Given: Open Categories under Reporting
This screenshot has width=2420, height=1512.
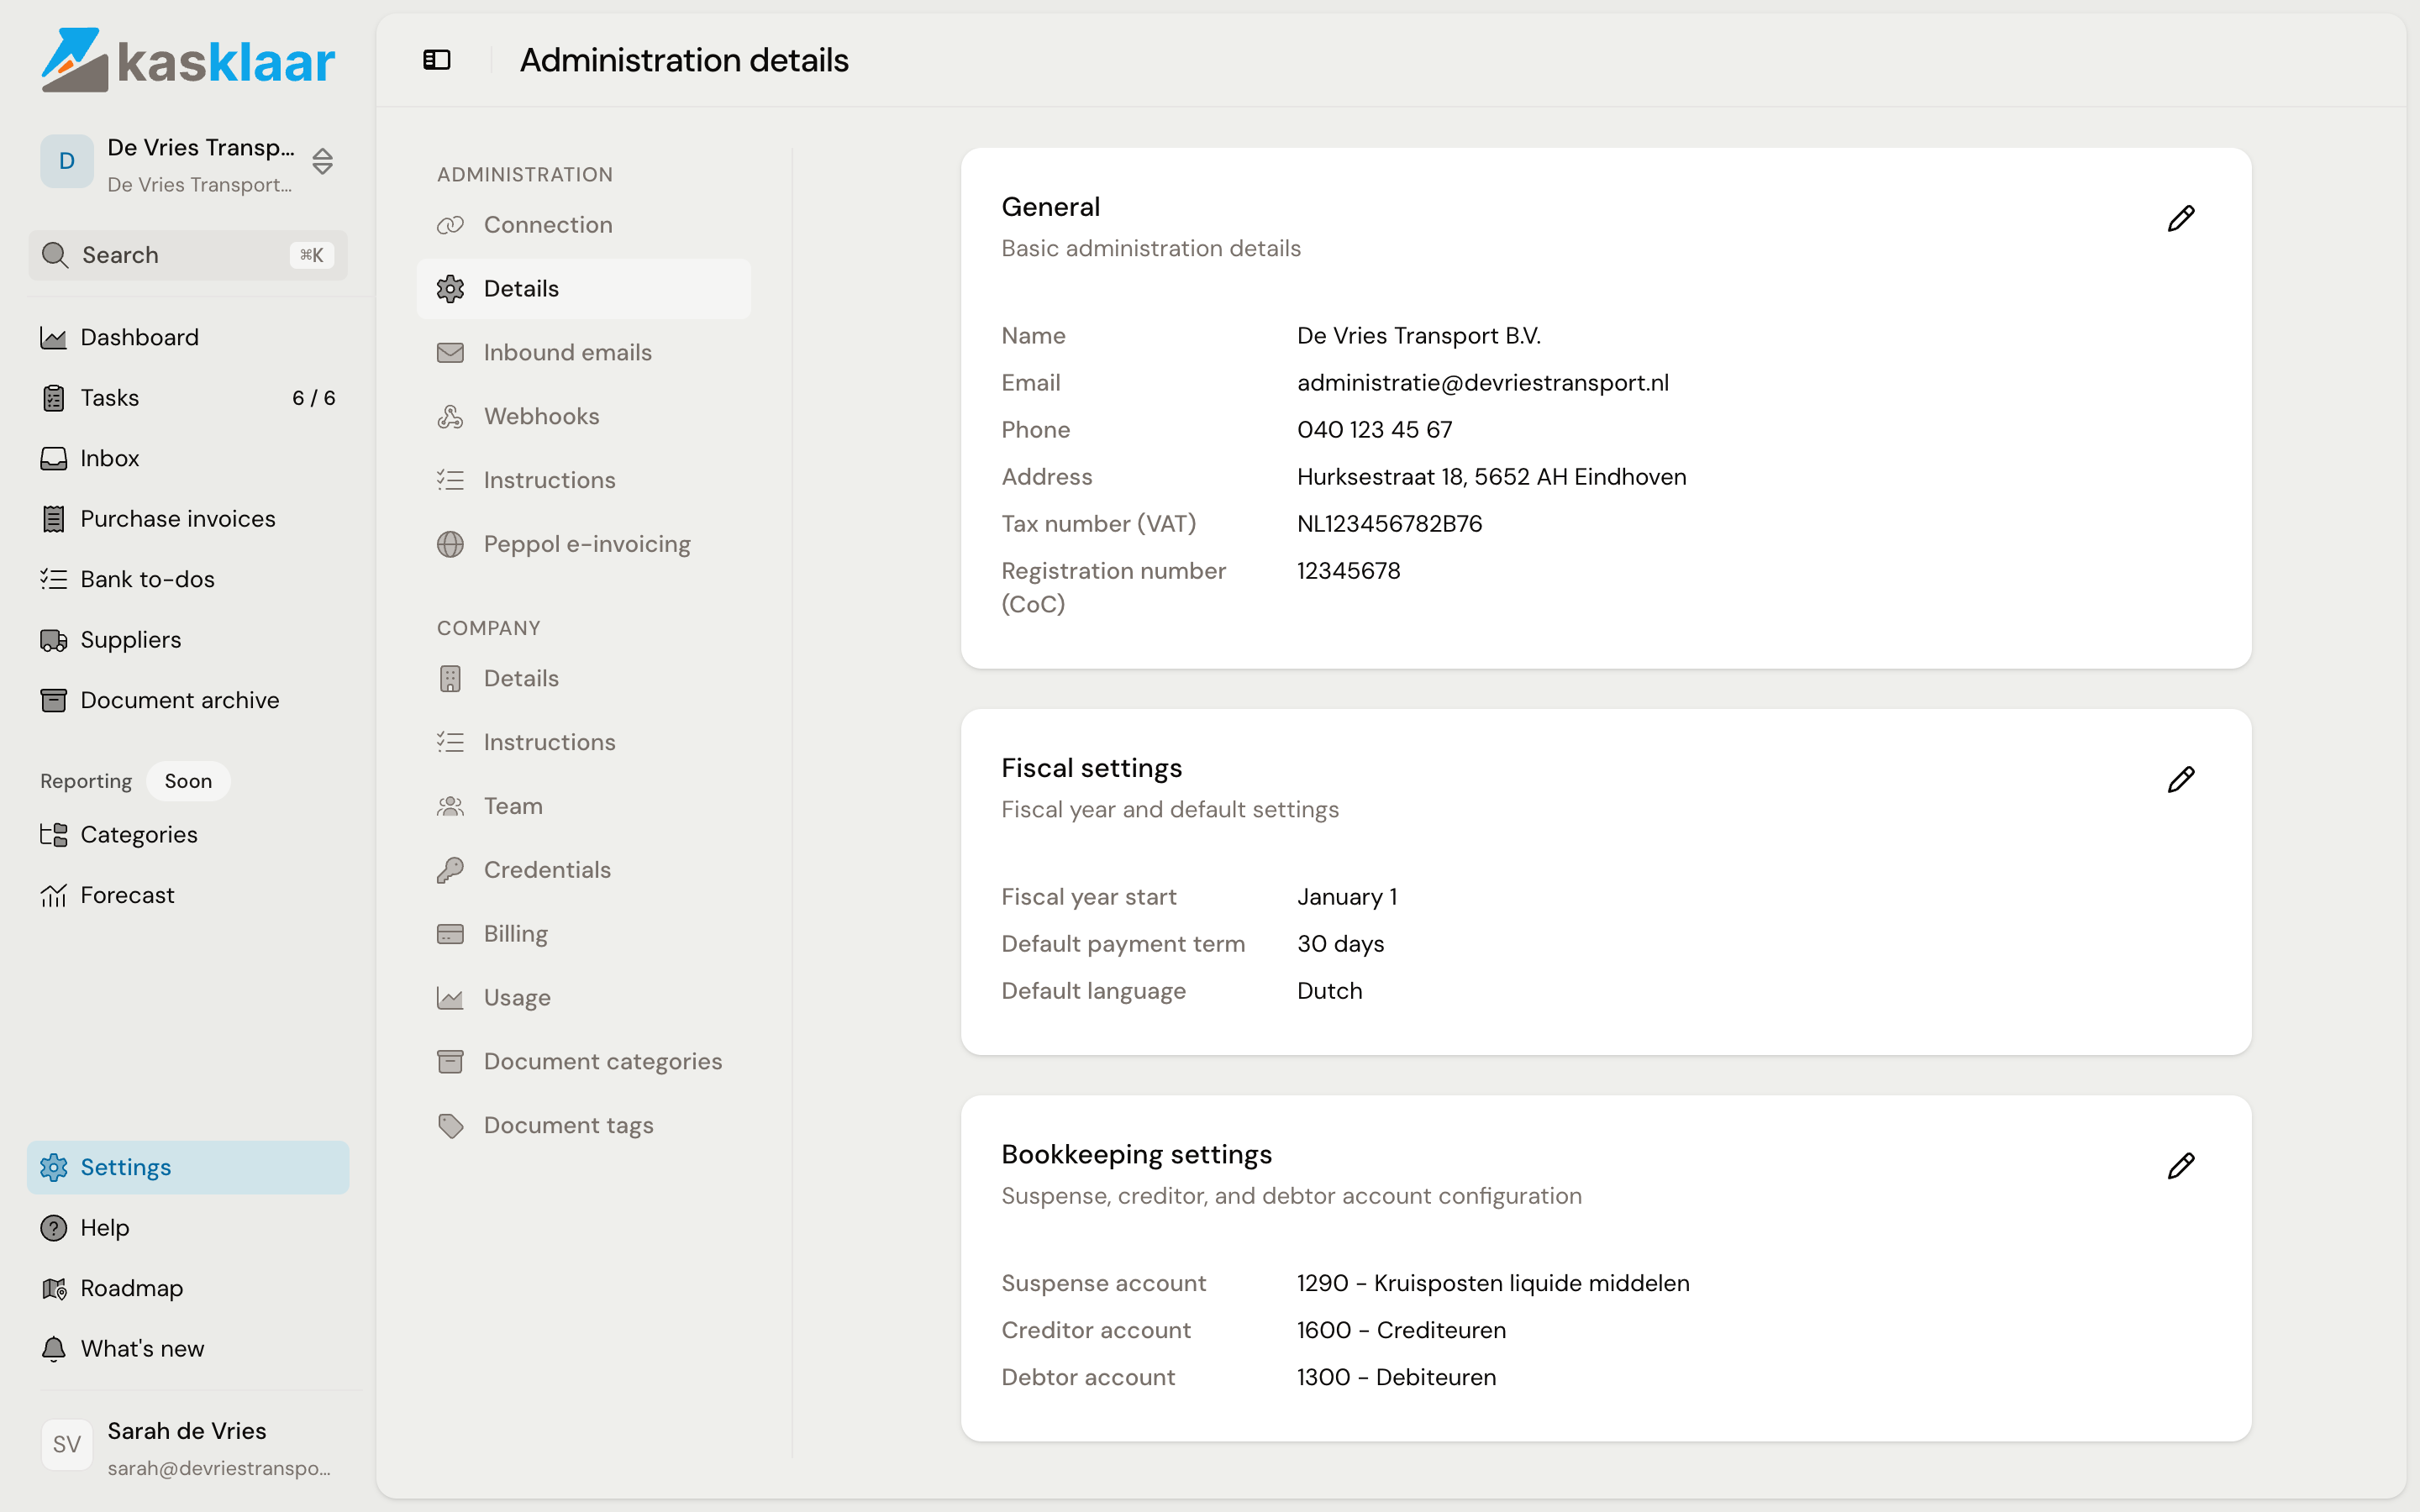Looking at the screenshot, I should [x=188, y=835].
